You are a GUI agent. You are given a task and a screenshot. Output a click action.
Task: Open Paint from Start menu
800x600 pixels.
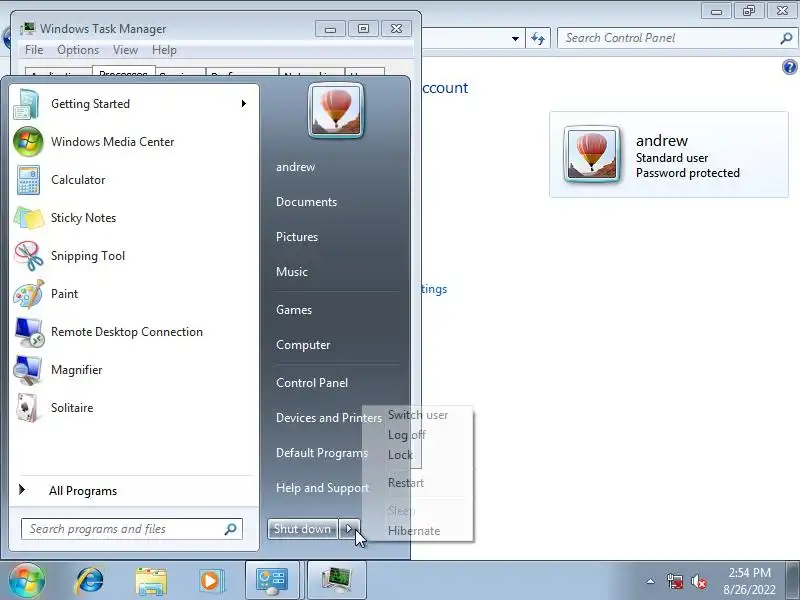pos(134,294)
